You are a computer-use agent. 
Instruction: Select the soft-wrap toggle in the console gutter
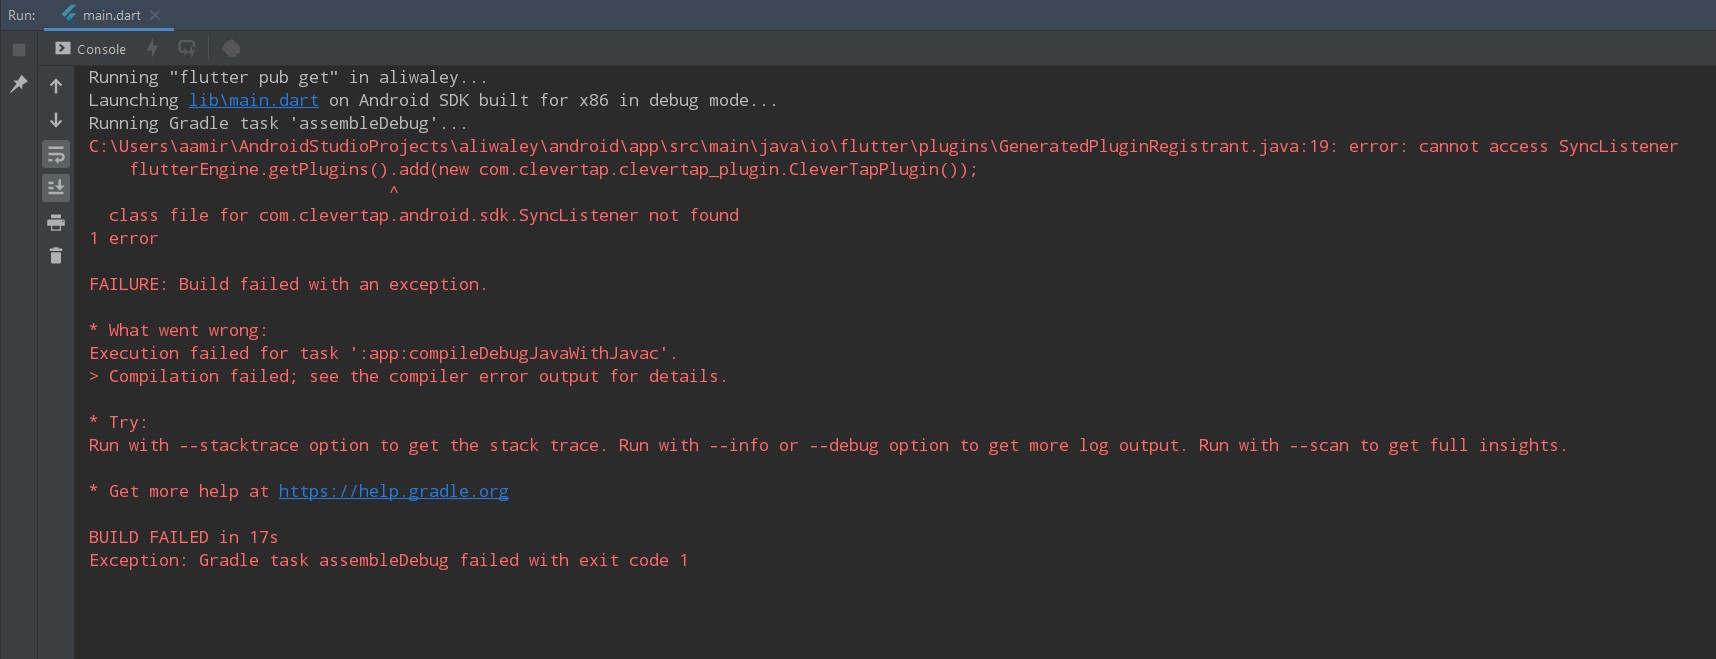(56, 155)
